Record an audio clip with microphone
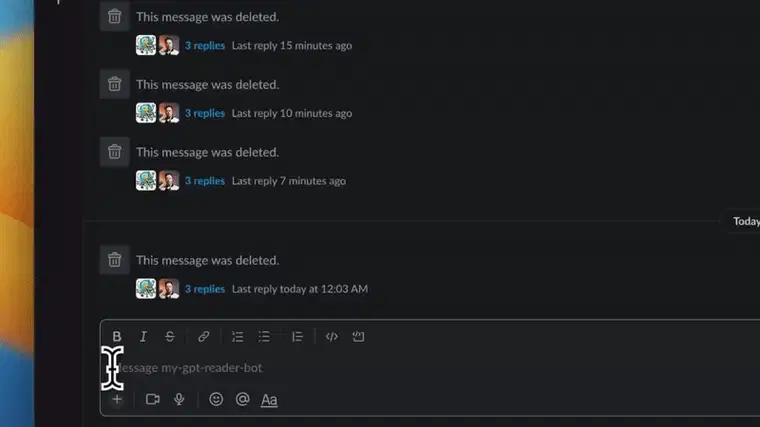Screen dimensions: 760x427 pyautogui.click(x=179, y=399)
